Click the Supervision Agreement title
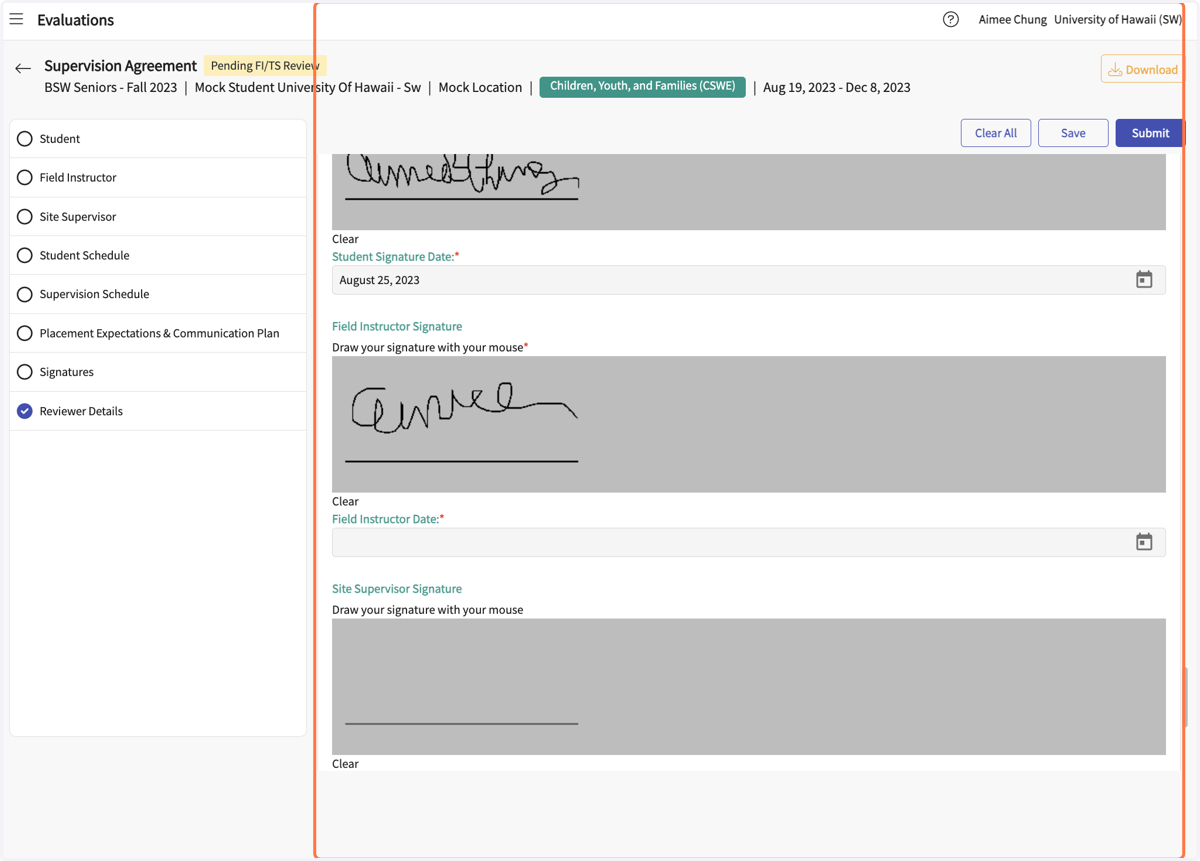1200x861 pixels. 120,66
